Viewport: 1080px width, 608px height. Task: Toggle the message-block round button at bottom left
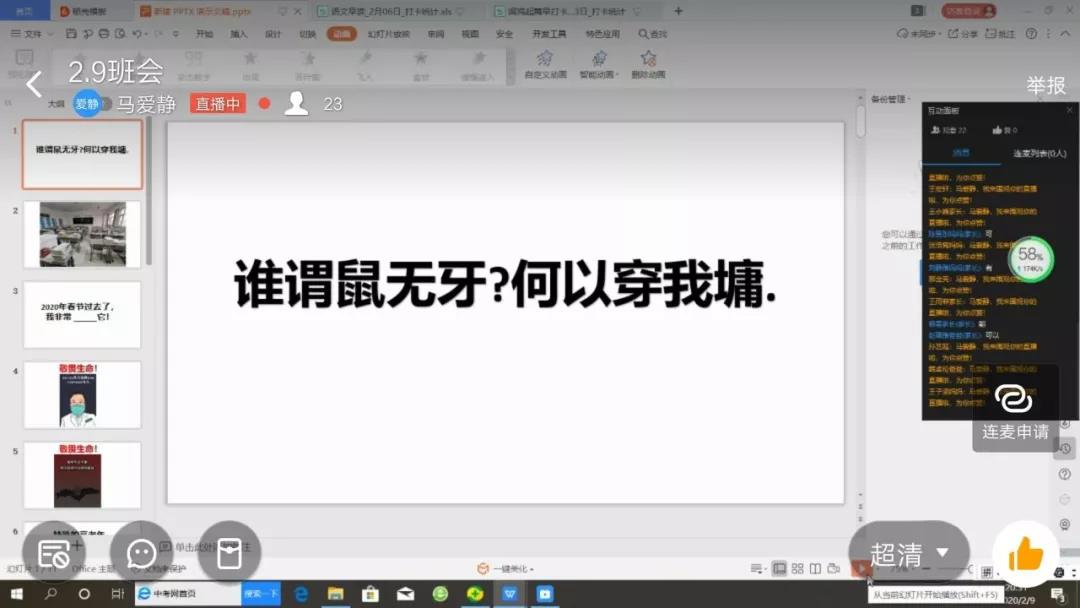[x=54, y=552]
